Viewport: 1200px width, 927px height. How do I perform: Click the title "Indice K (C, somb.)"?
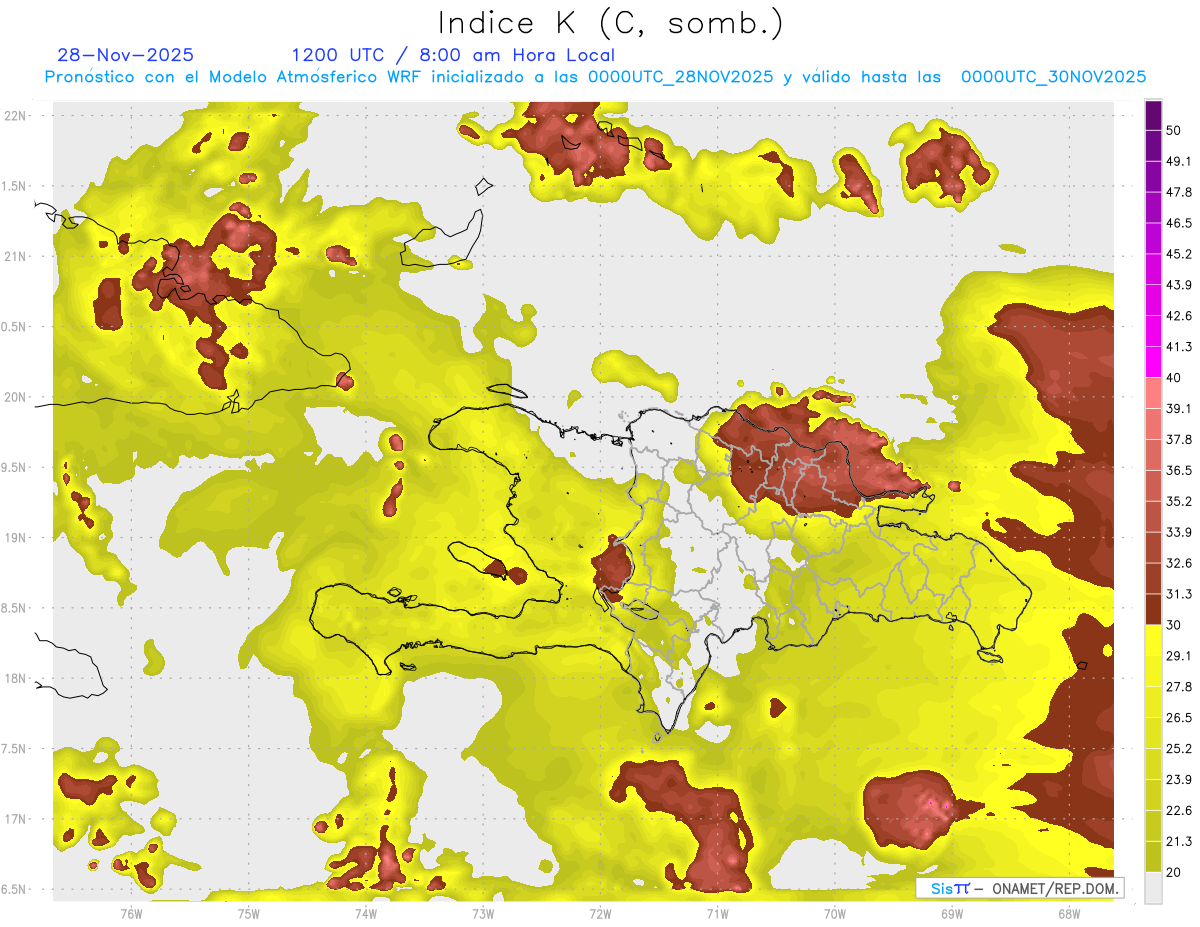pos(610,23)
